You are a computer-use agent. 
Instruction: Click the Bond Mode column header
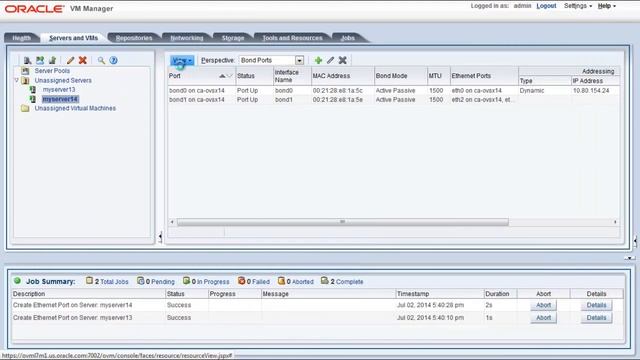tap(400, 76)
